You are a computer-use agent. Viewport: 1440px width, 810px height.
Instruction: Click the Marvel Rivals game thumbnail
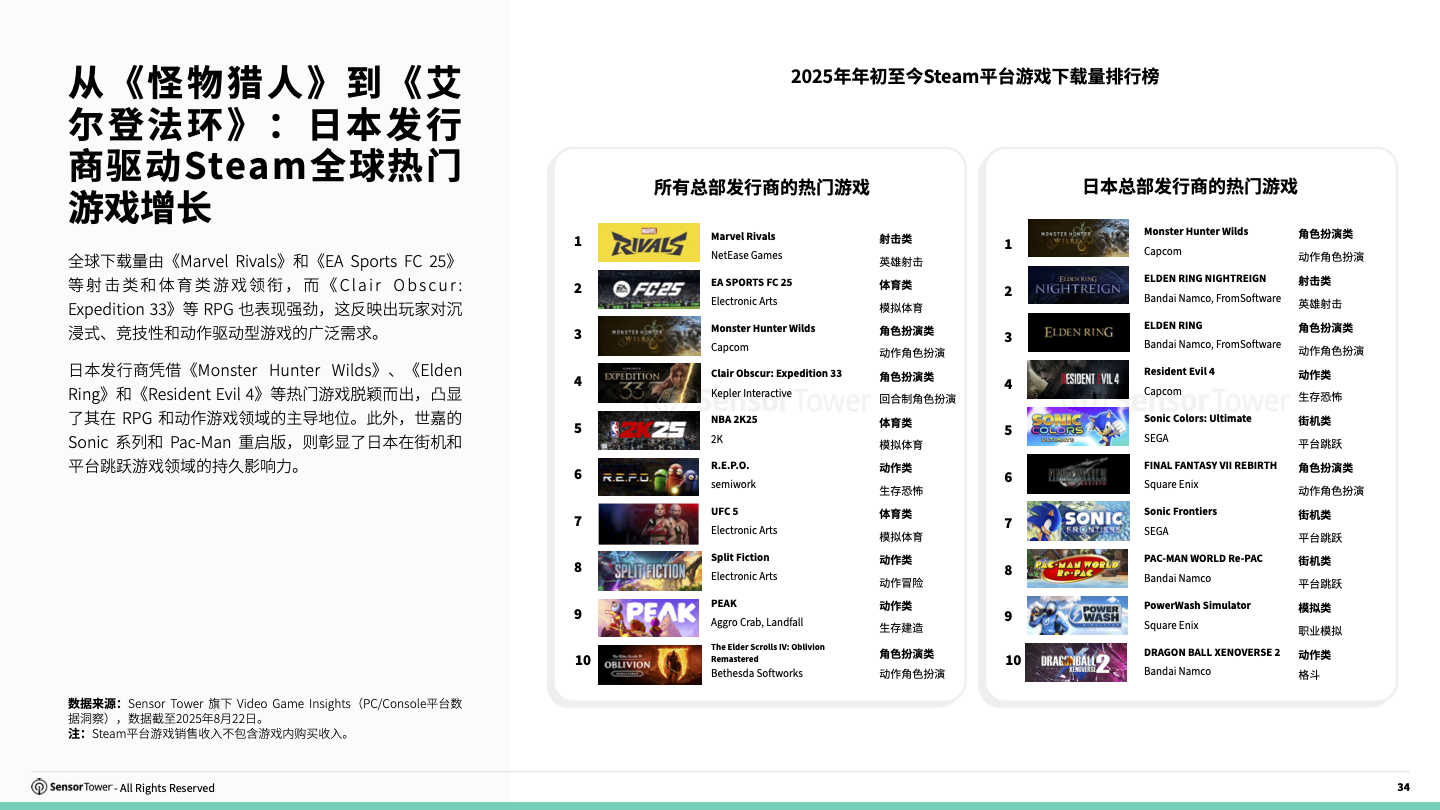pos(649,241)
